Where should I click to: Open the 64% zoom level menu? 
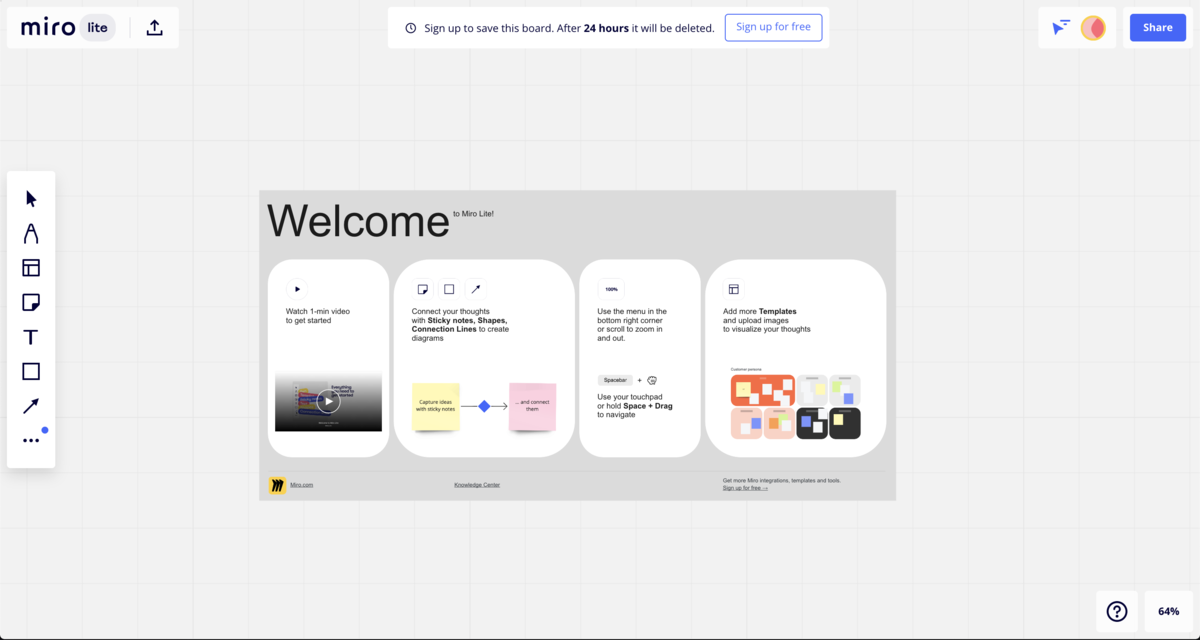pyautogui.click(x=1169, y=611)
